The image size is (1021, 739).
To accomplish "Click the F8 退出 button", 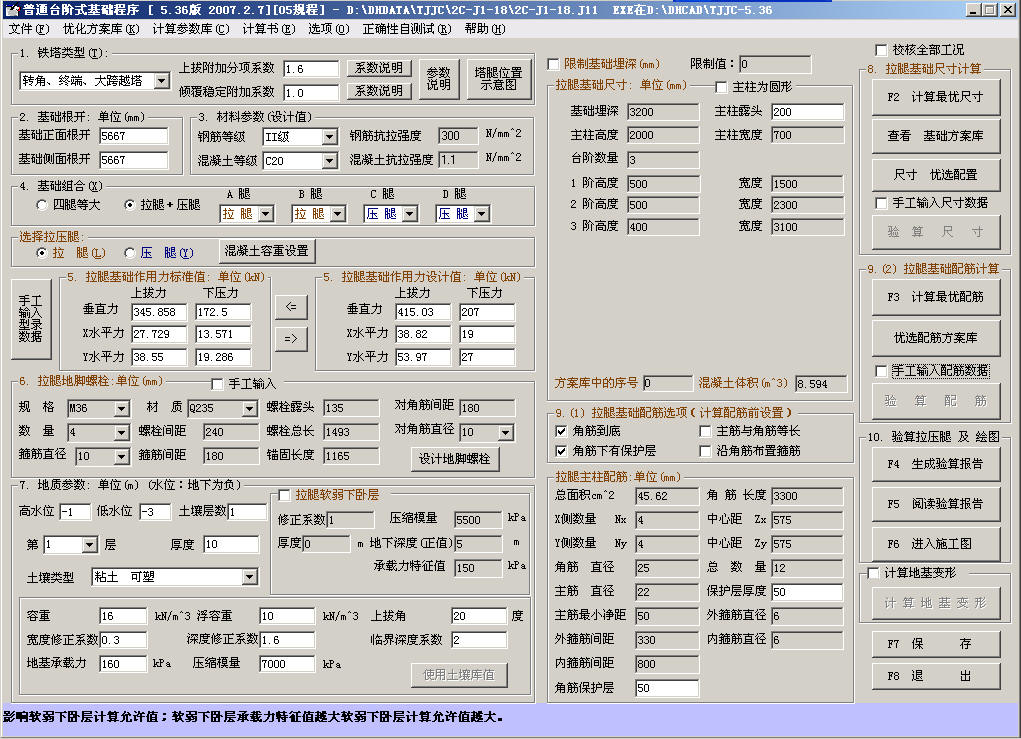I will (x=936, y=676).
